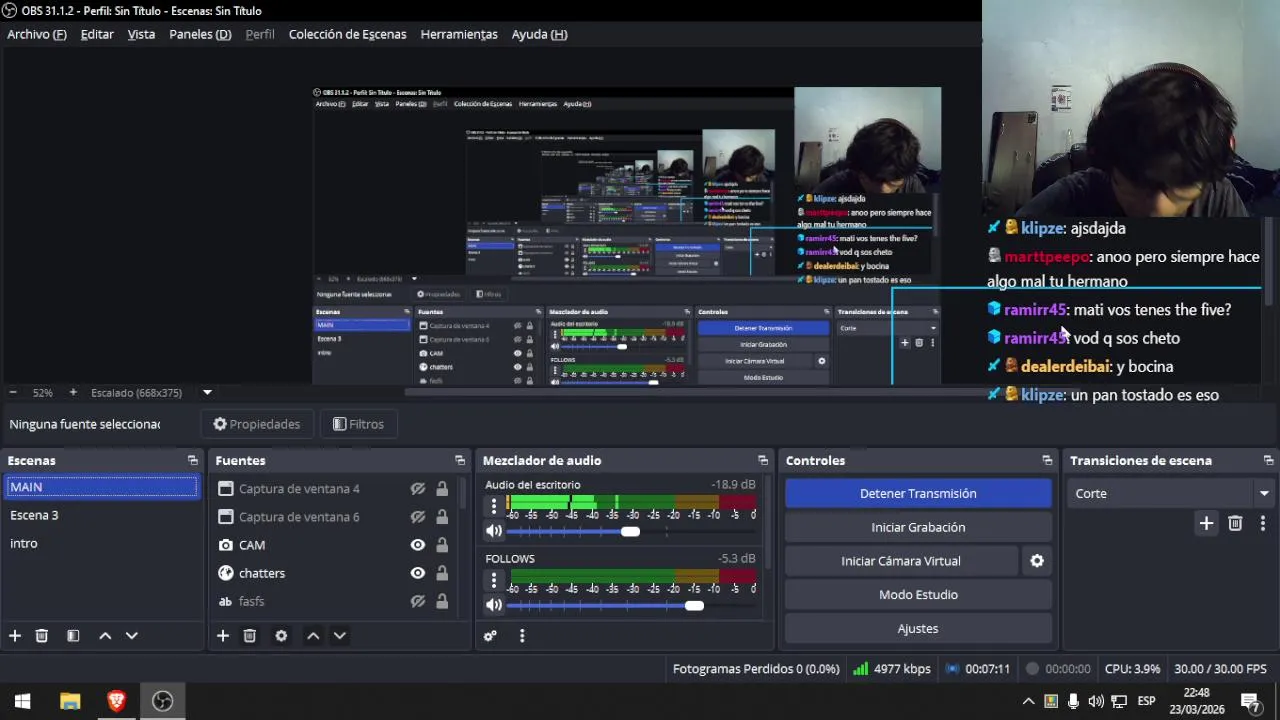
Task: Open virtual camera settings gear
Action: pos(1037,561)
